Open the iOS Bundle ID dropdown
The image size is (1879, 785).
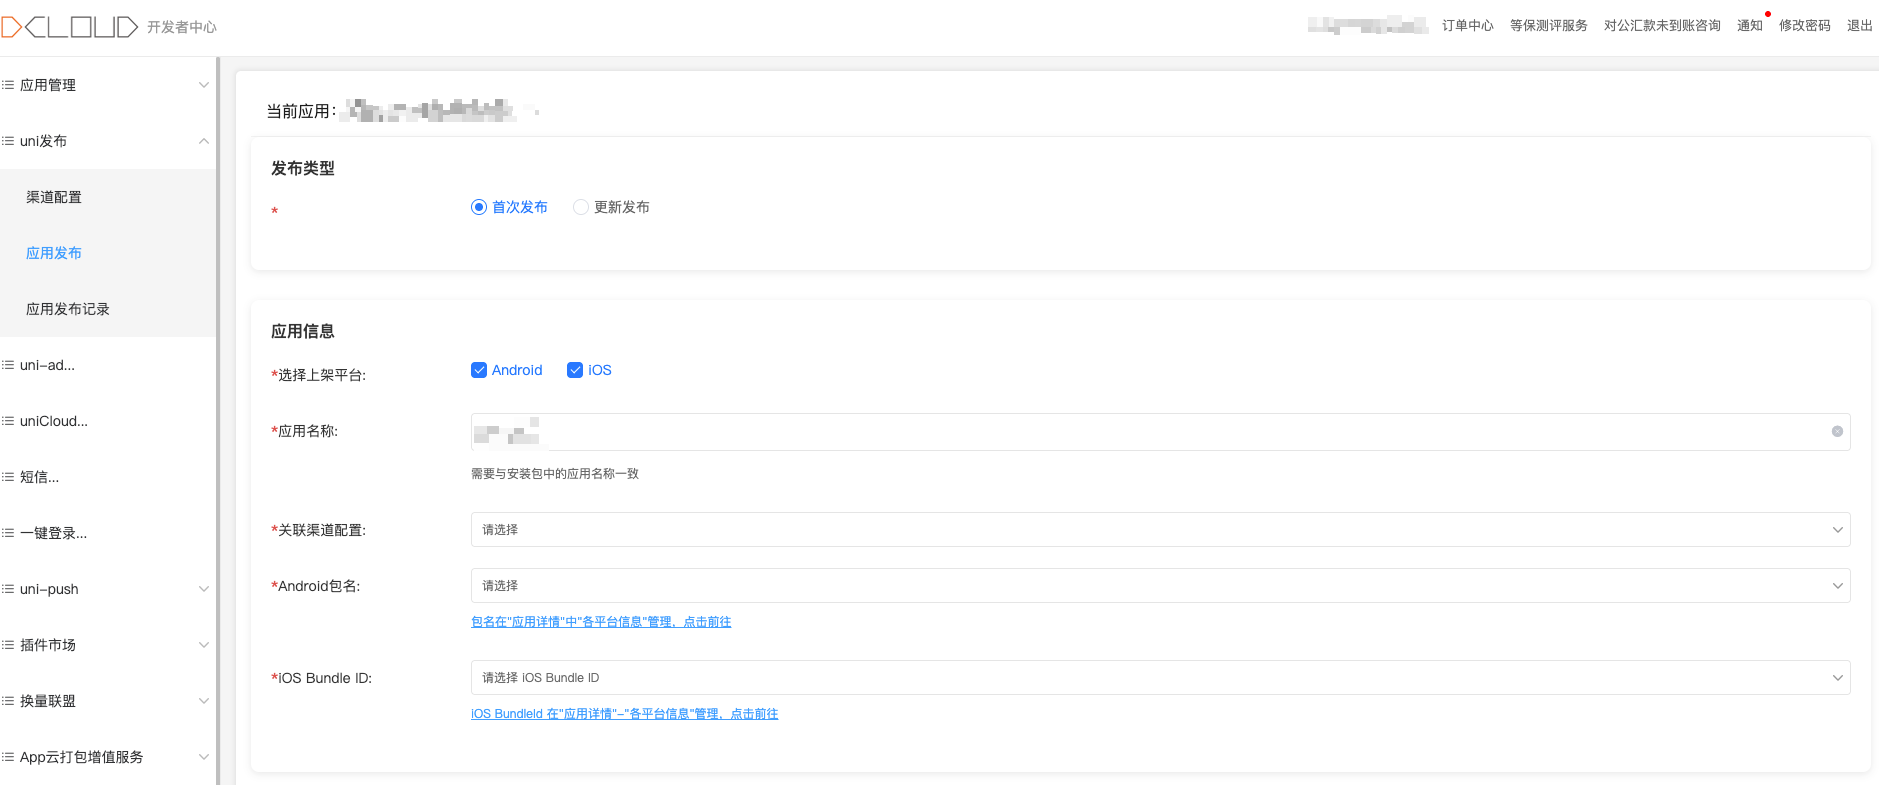tap(1160, 678)
